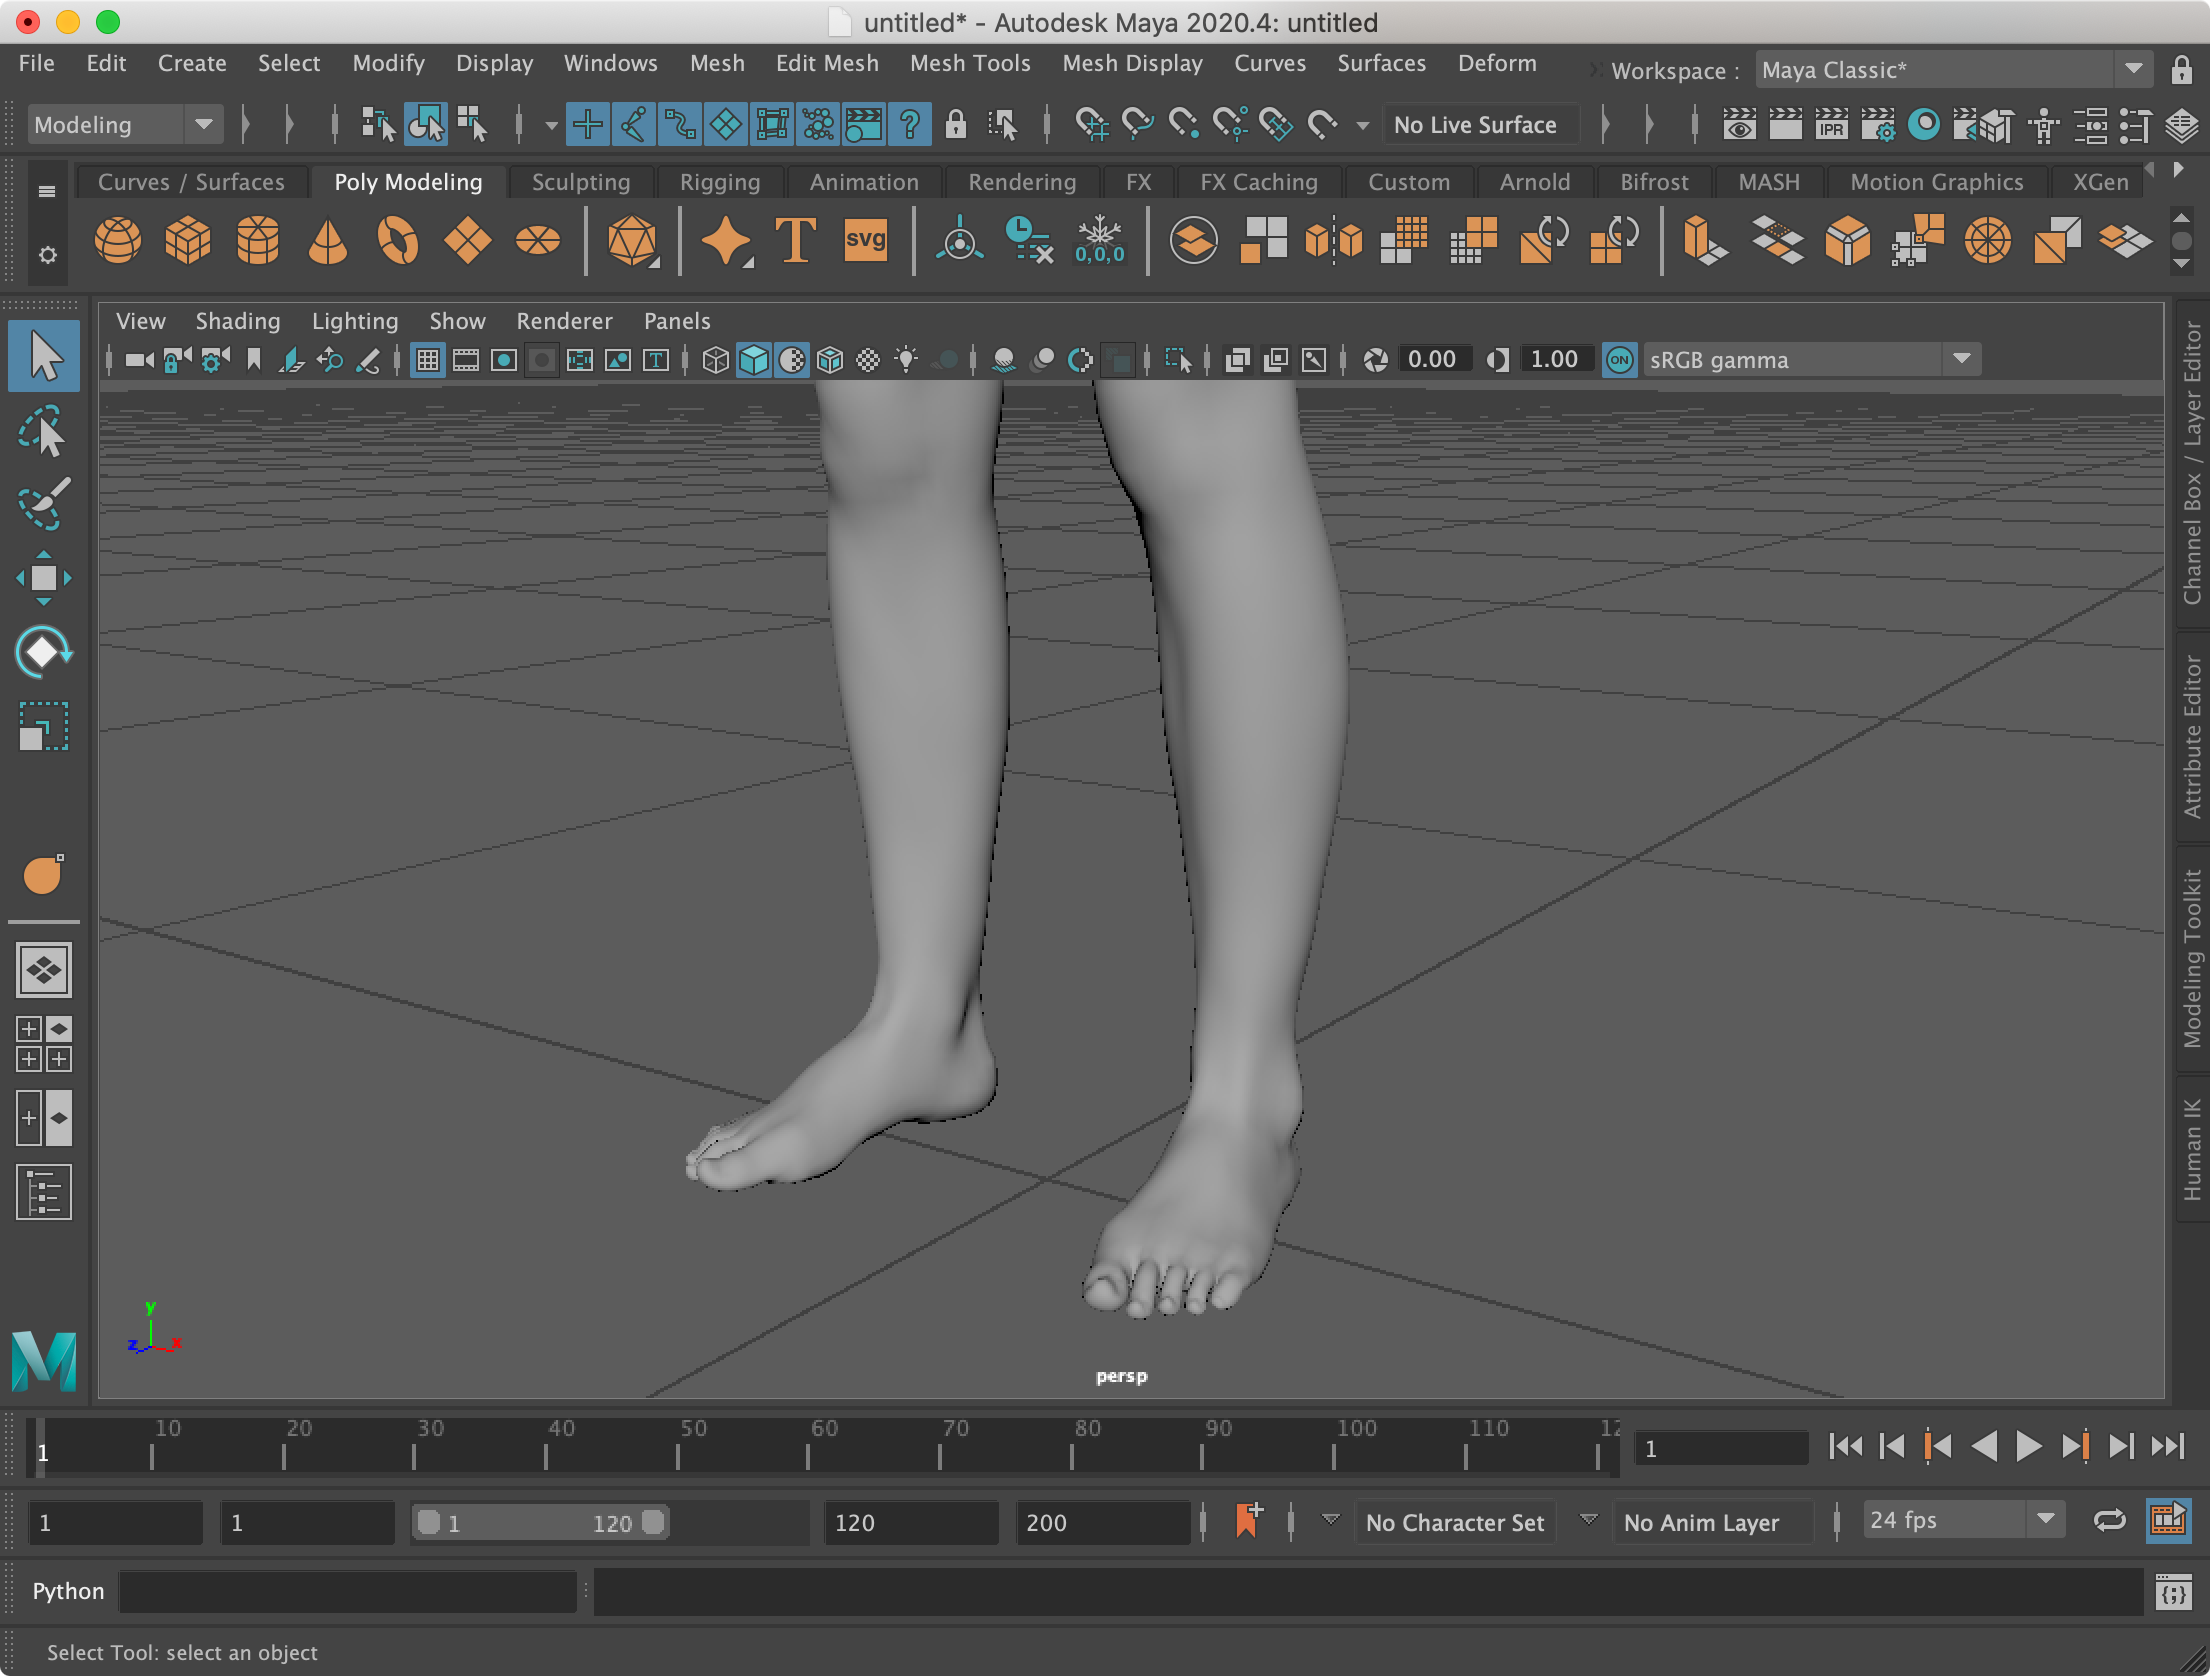The width and height of the screenshot is (2210, 1676).
Task: Toggle playback loop mode
Action: pos(2109,1521)
